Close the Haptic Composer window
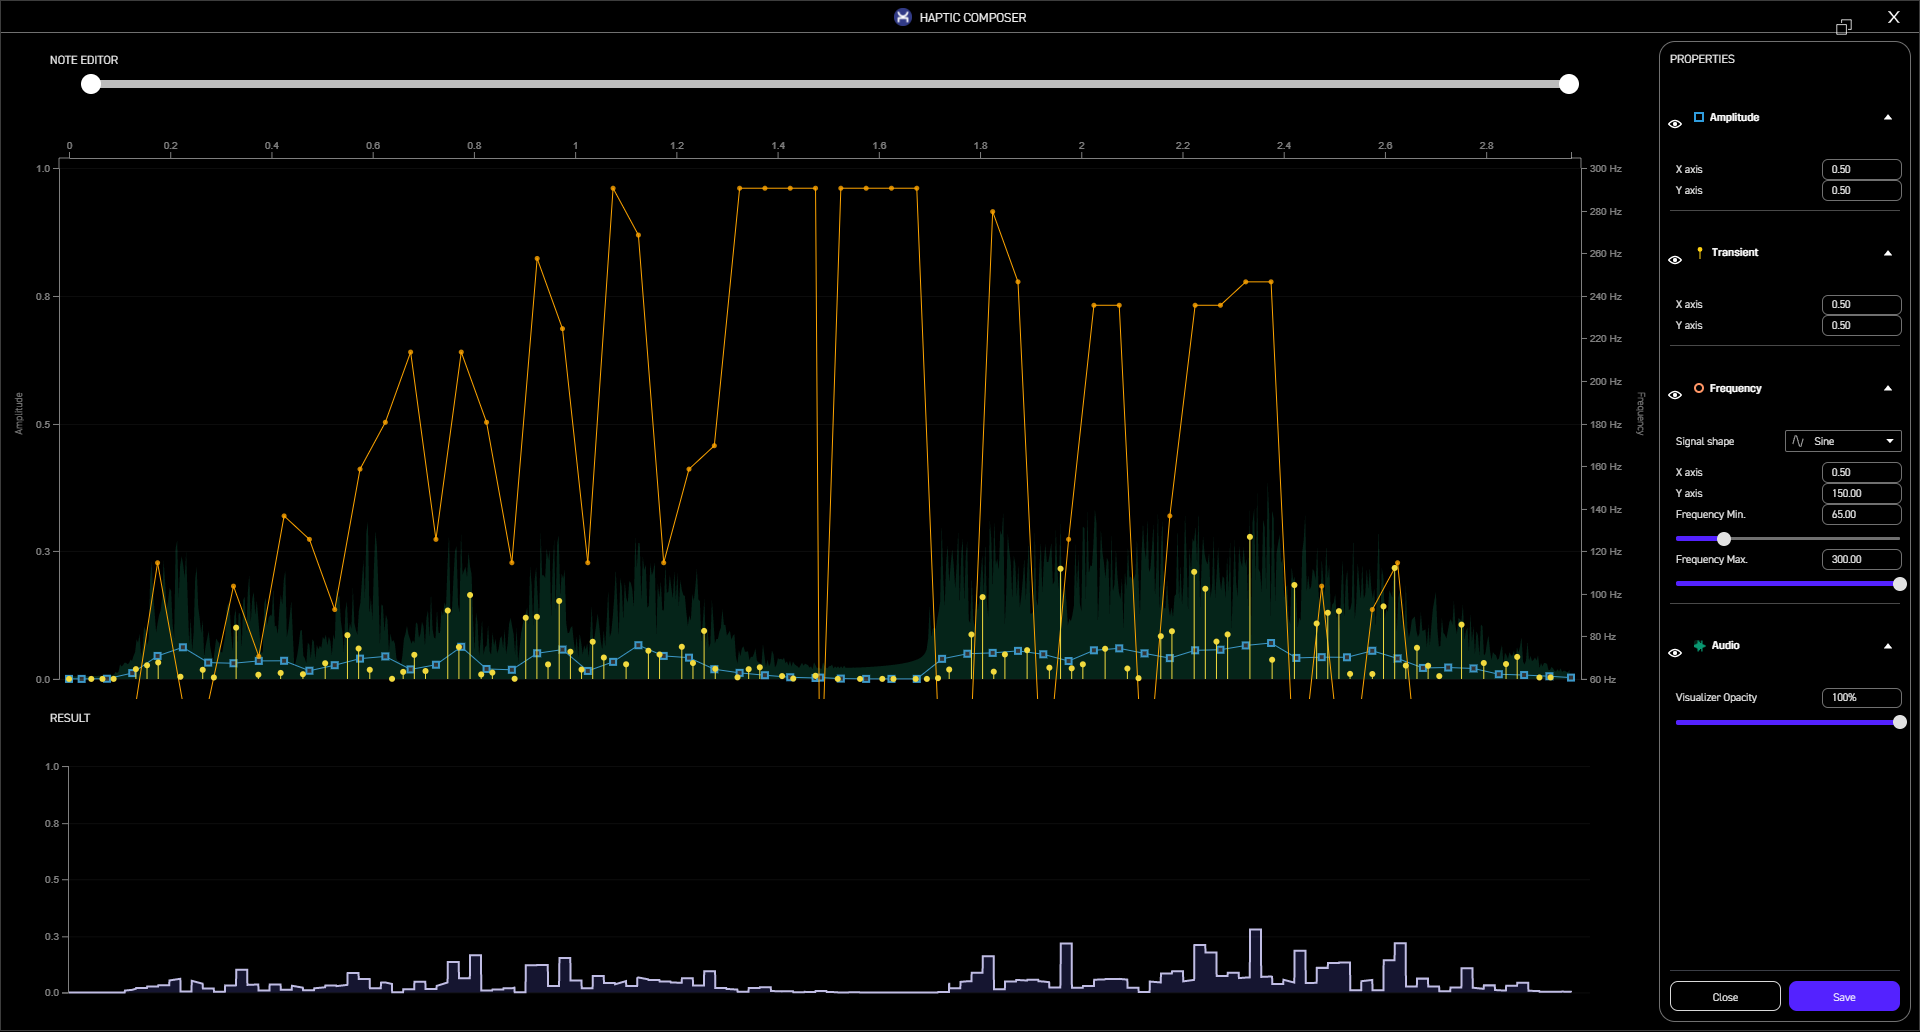Image resolution: width=1920 pixels, height=1032 pixels. (1893, 17)
